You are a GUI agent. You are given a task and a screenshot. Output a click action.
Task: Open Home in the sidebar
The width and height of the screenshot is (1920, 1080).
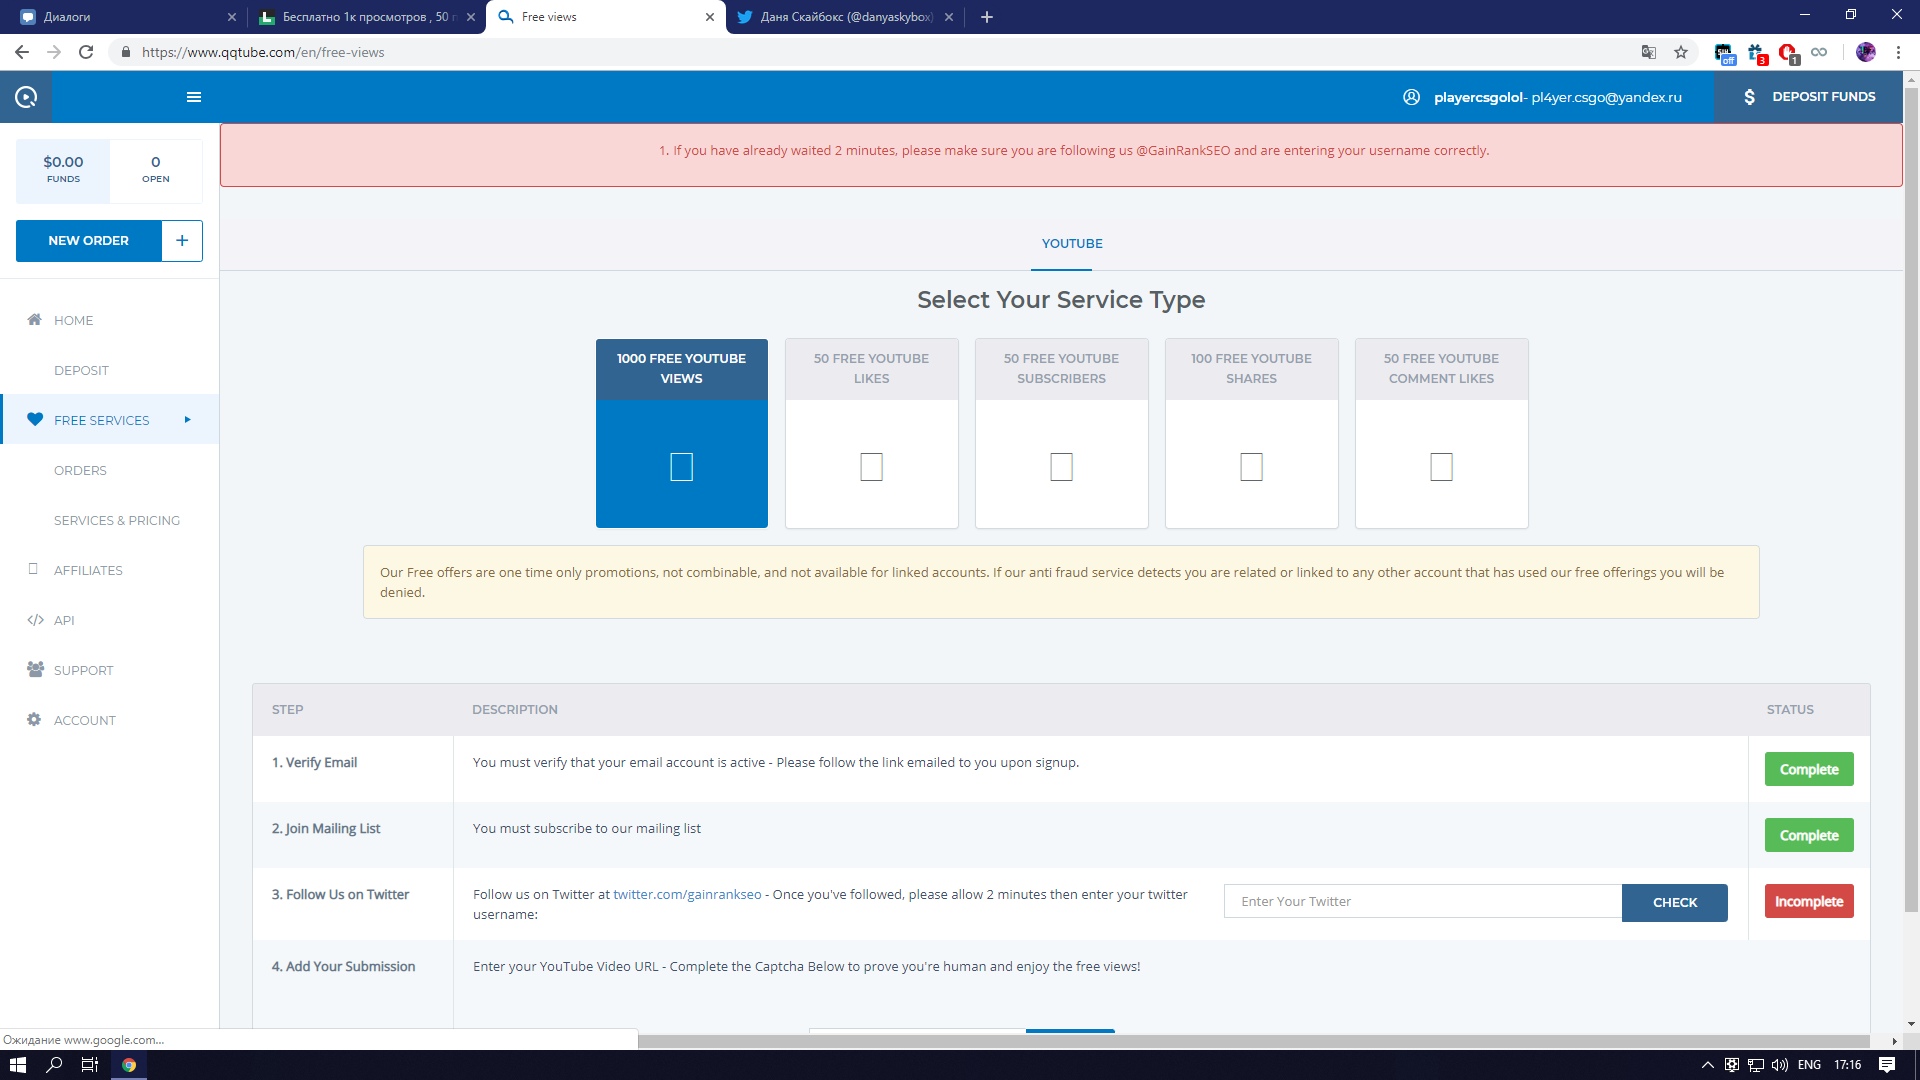(73, 320)
